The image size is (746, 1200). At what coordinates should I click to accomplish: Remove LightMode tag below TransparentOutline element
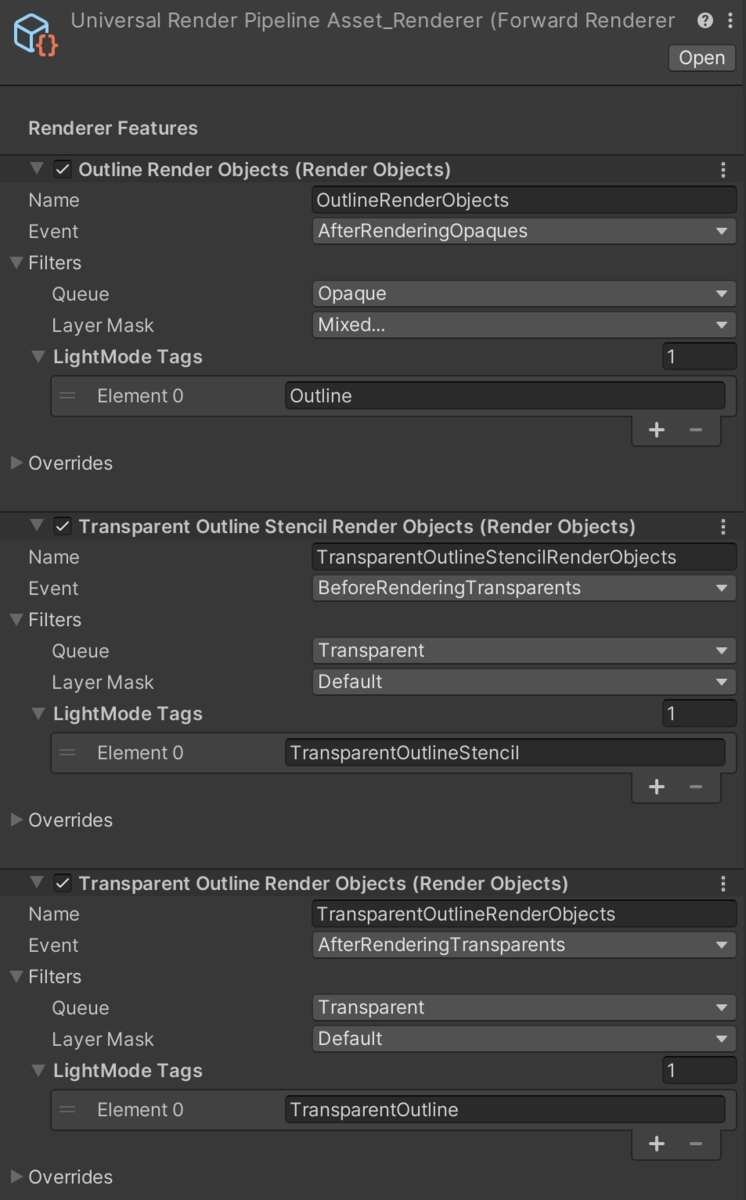(696, 1144)
